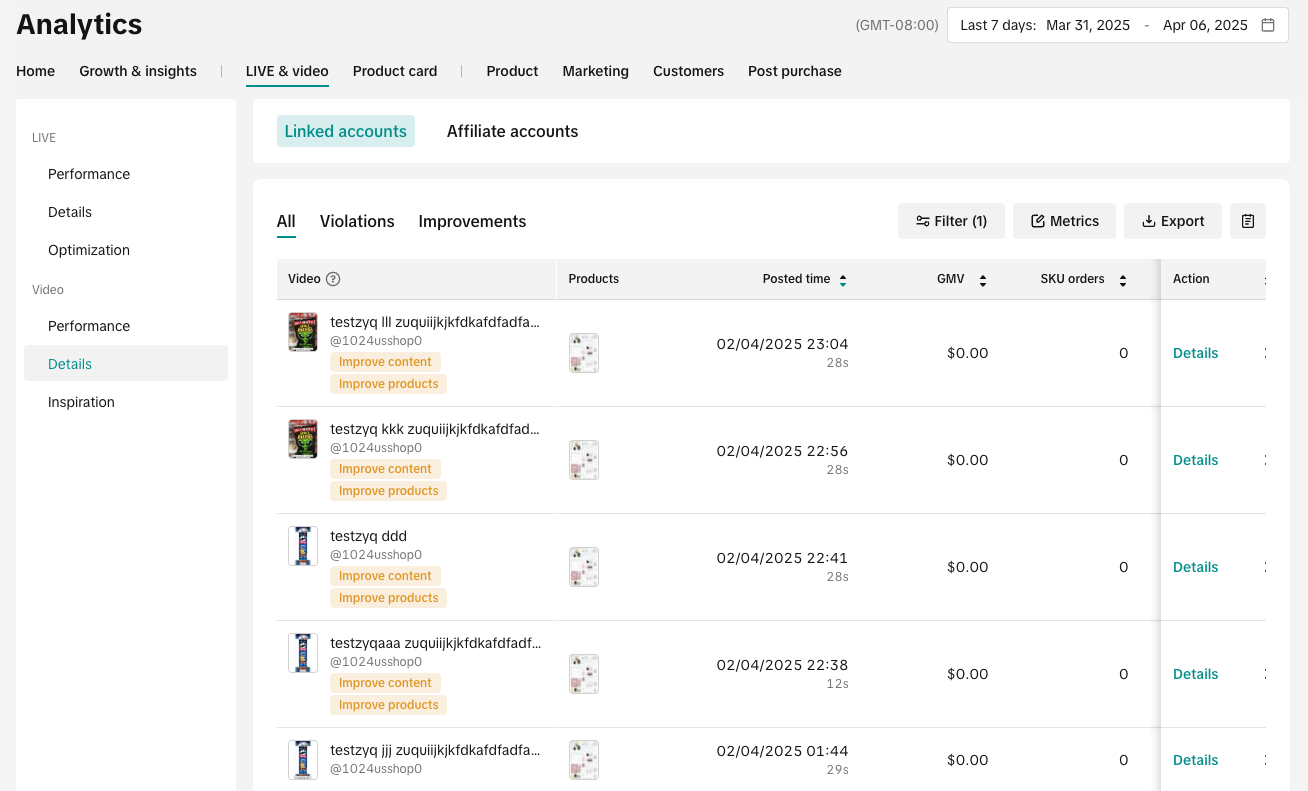
Task: Open the calendar icon in date range picker
Action: pos(1268,25)
